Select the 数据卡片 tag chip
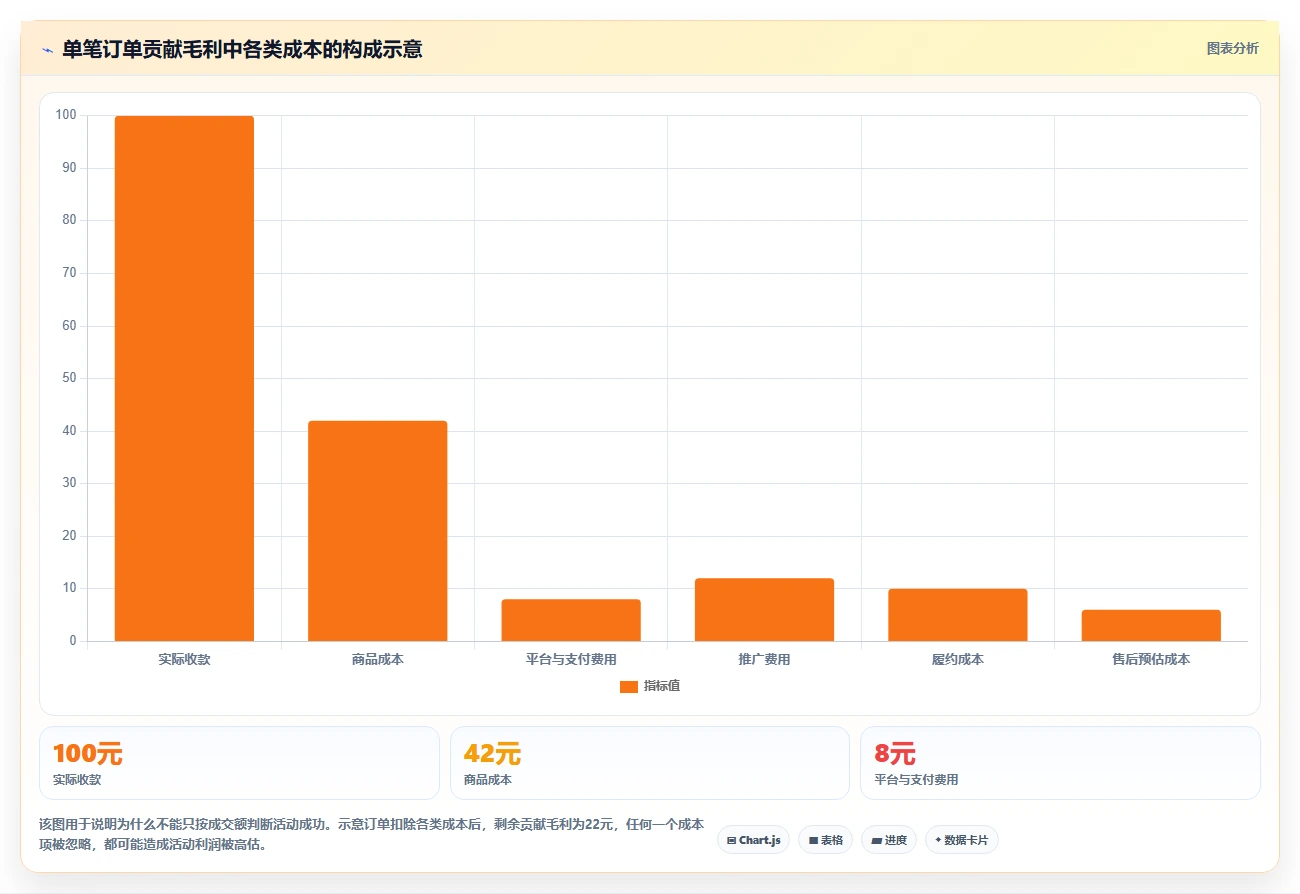The width and height of the screenshot is (1300, 894). pyautogui.click(x=962, y=840)
